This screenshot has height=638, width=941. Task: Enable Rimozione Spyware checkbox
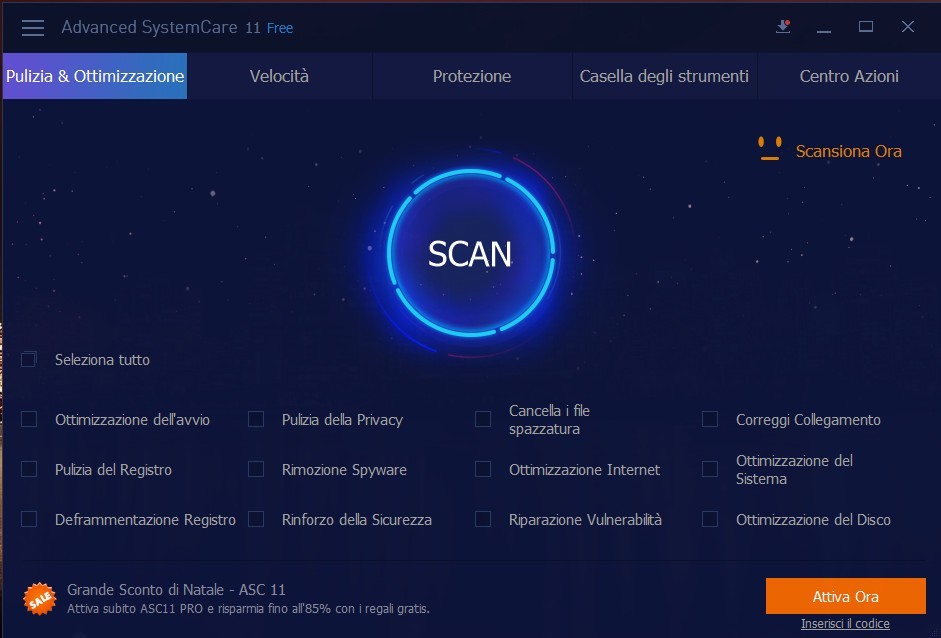point(256,469)
